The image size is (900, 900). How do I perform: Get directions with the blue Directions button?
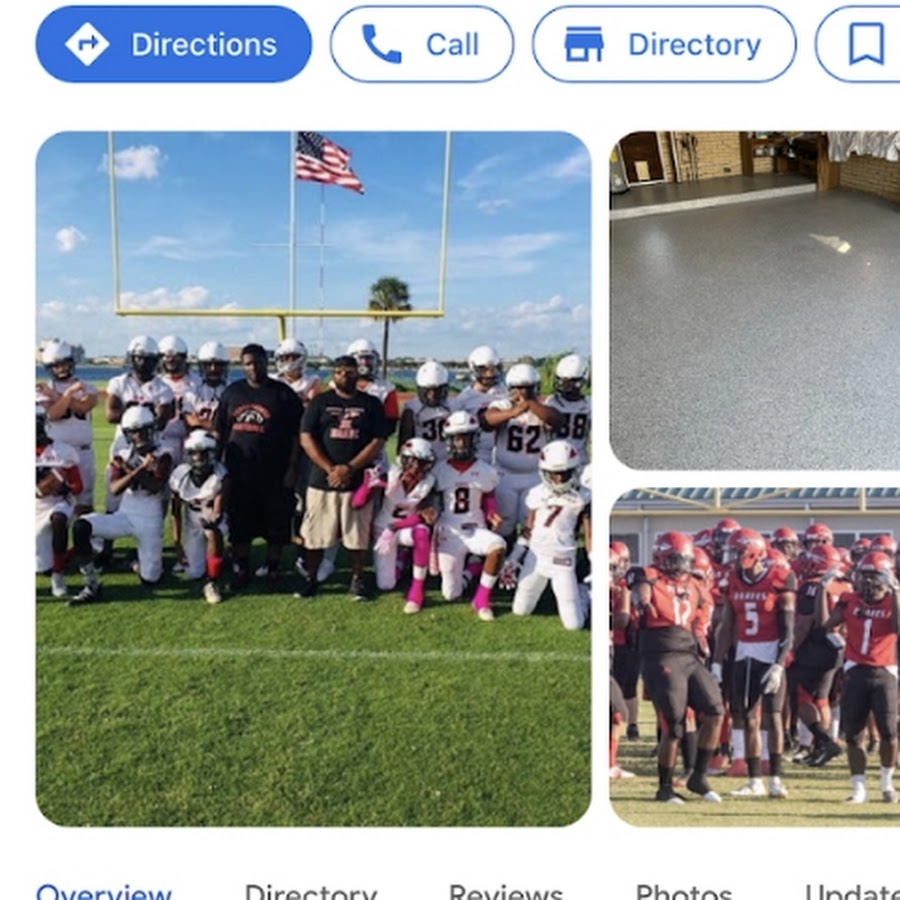pyautogui.click(x=173, y=44)
